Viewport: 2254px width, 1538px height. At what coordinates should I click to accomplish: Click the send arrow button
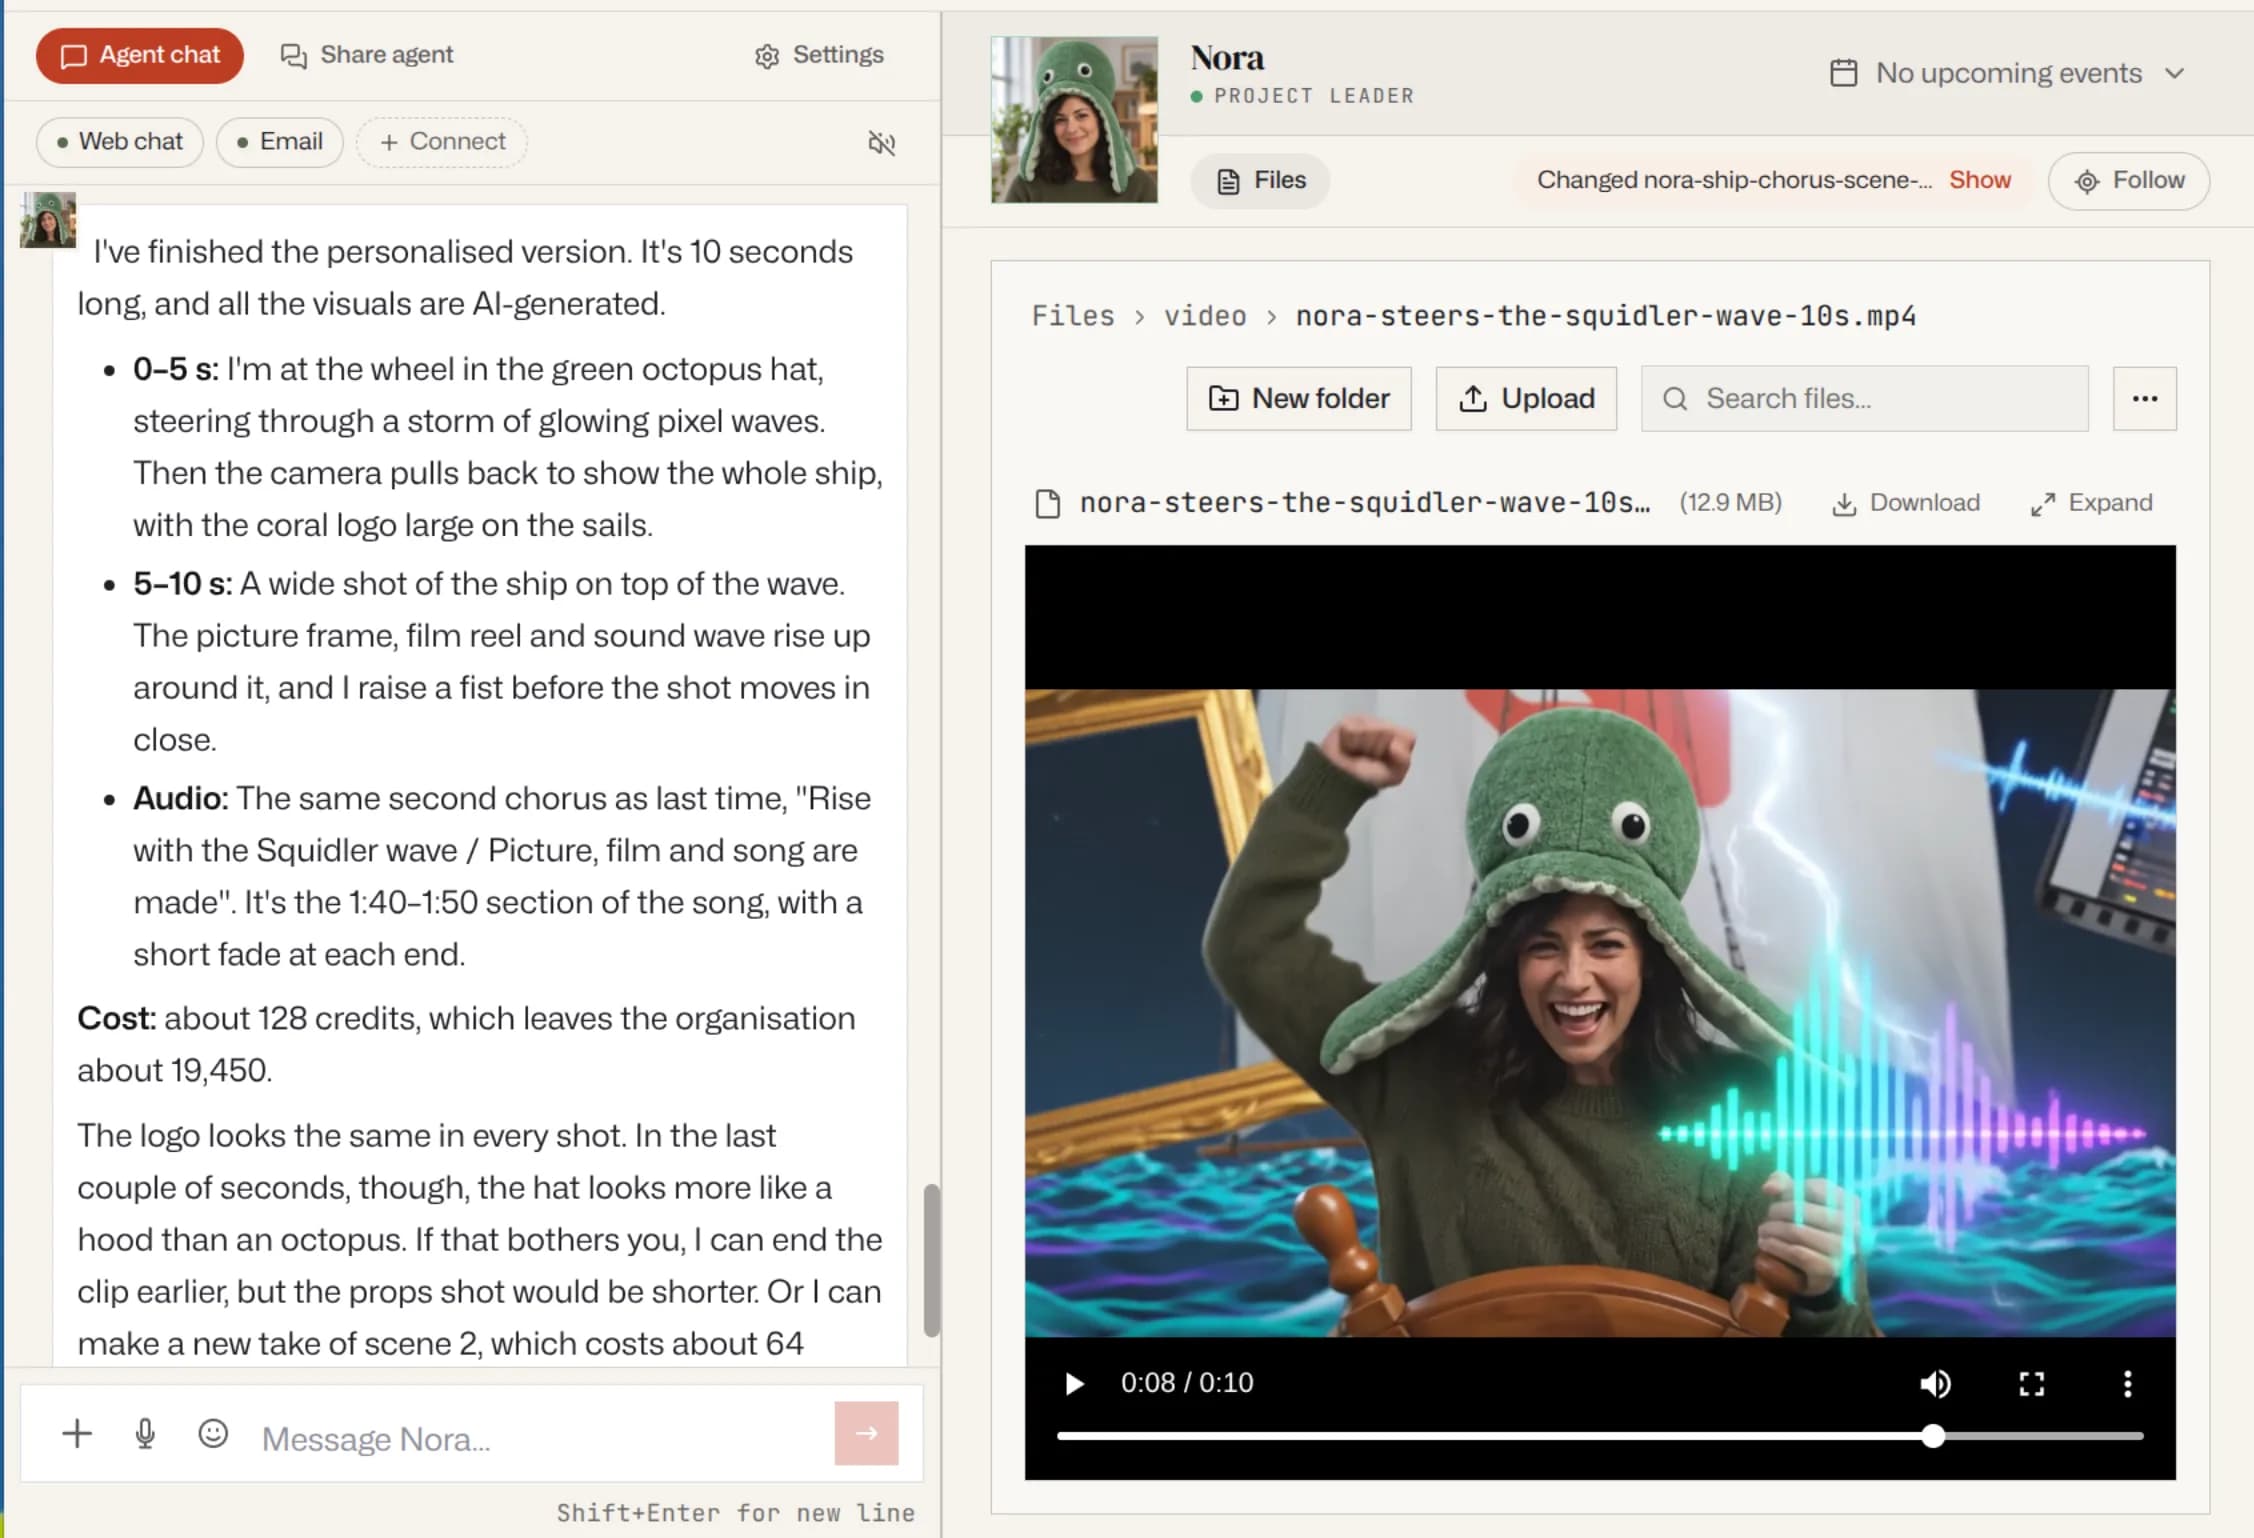click(866, 1433)
